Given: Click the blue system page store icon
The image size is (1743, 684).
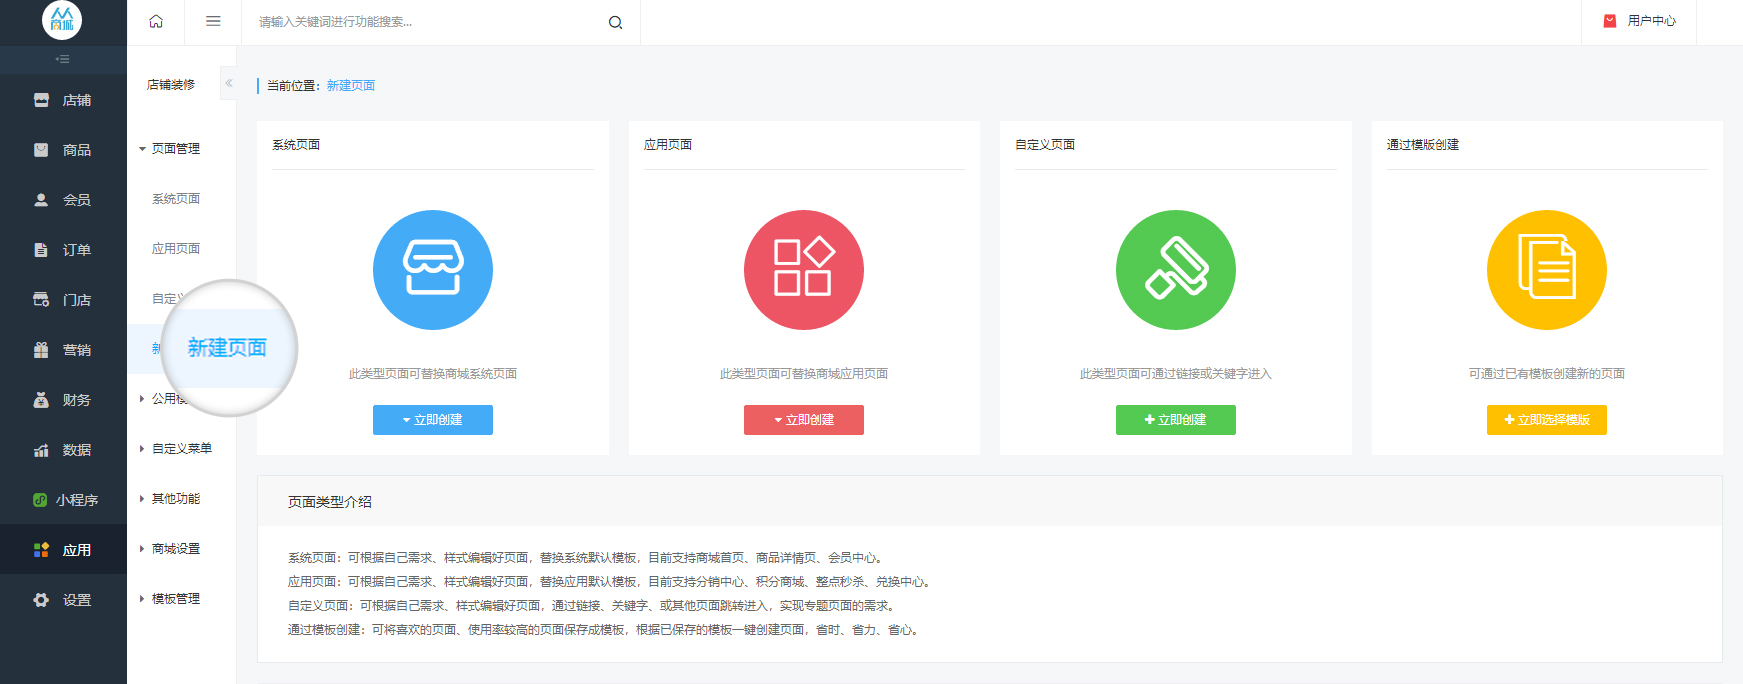Looking at the screenshot, I should click(432, 270).
